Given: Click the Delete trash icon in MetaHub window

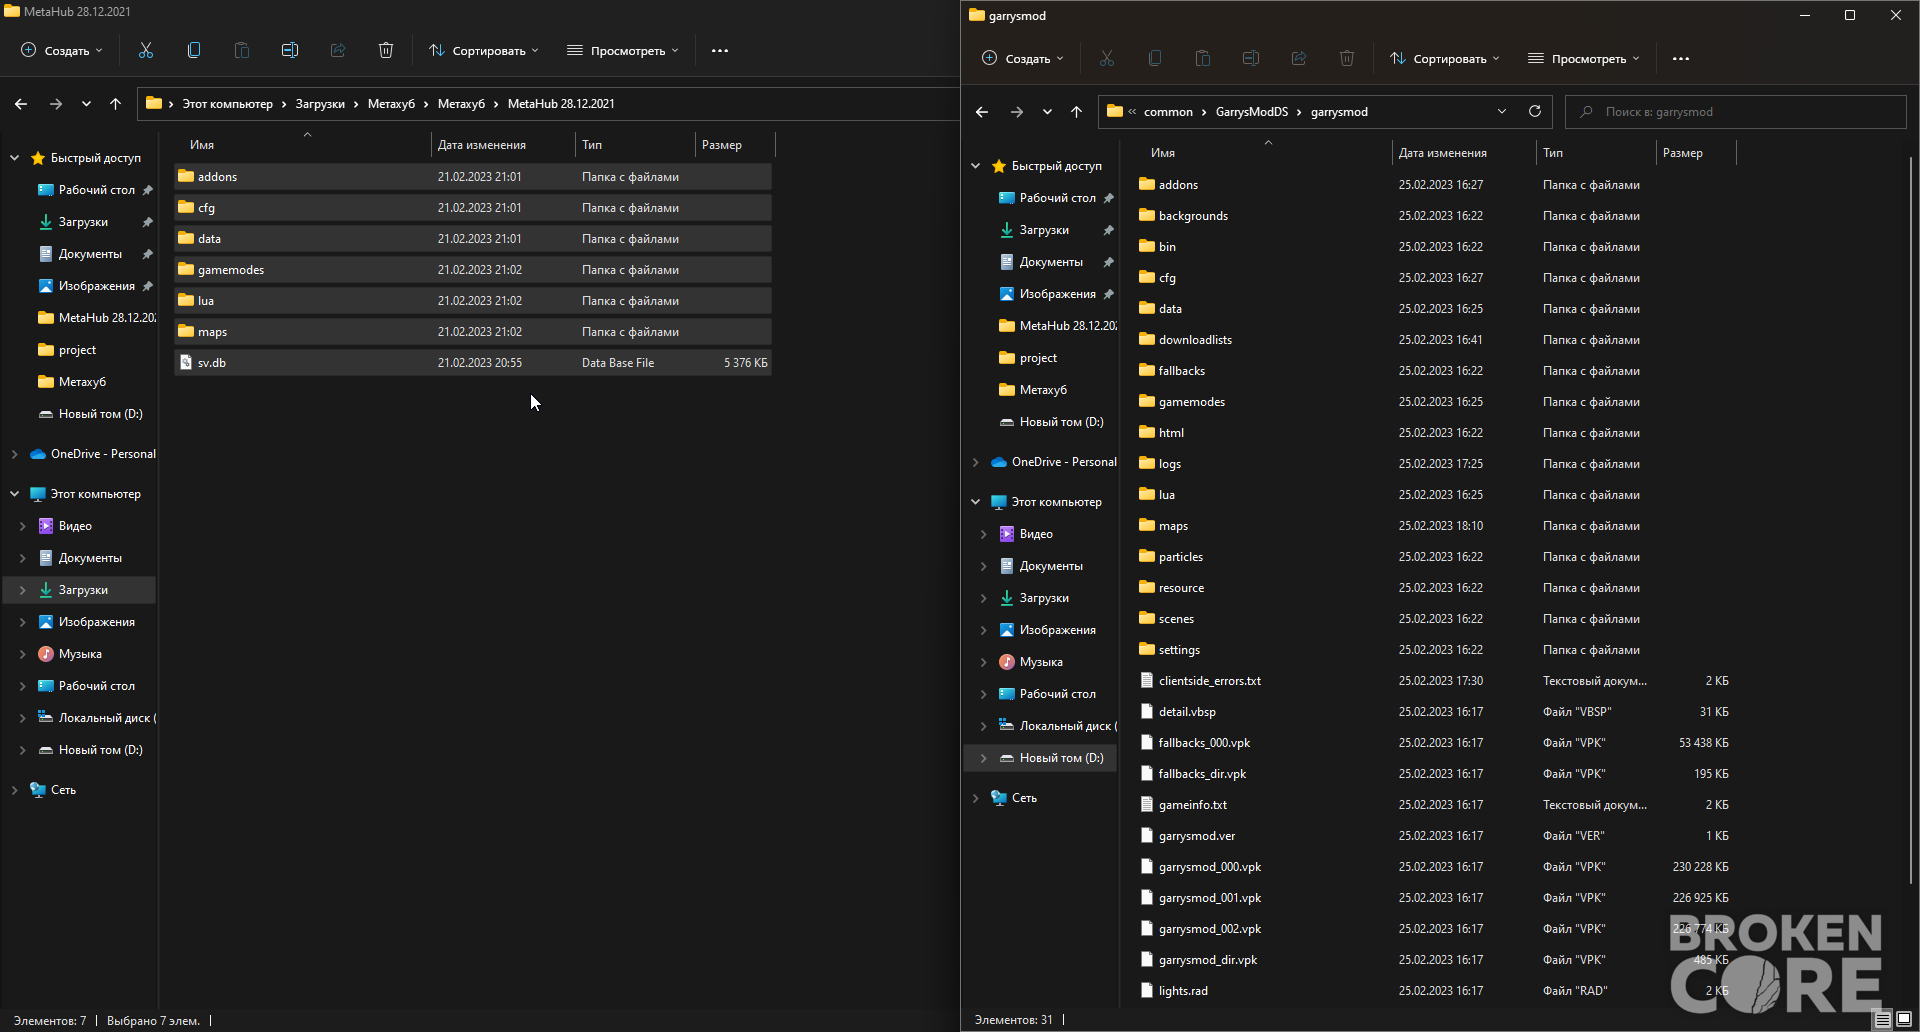Looking at the screenshot, I should point(386,50).
